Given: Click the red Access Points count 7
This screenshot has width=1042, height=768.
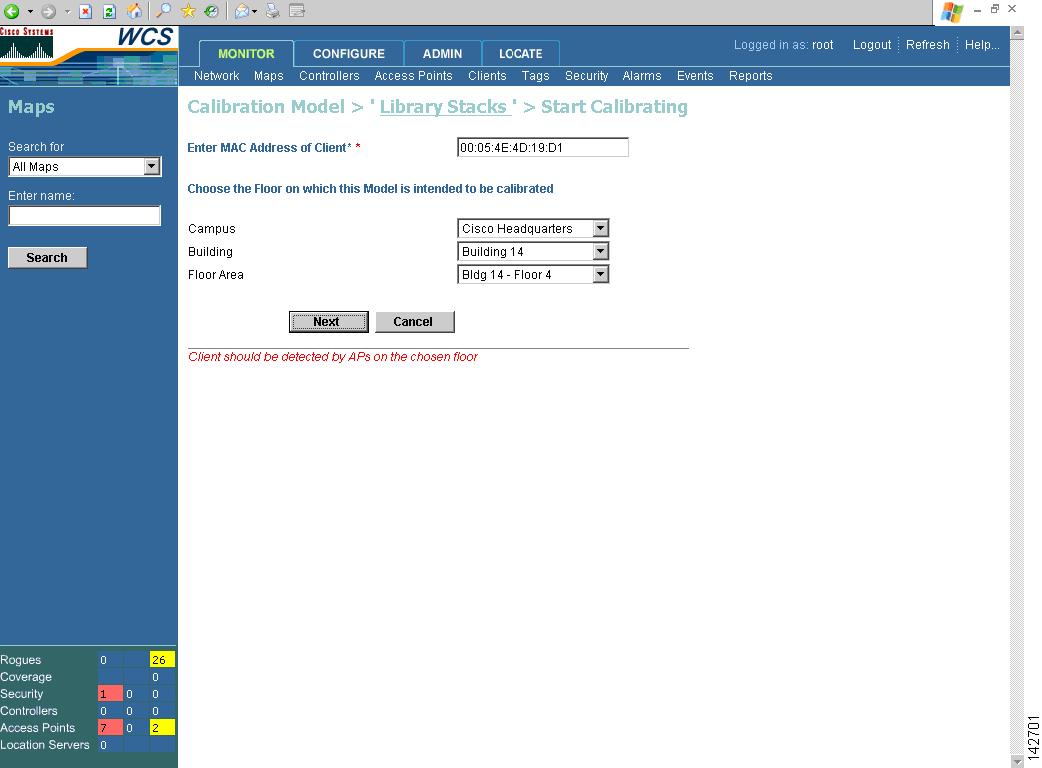Looking at the screenshot, I should [110, 727].
